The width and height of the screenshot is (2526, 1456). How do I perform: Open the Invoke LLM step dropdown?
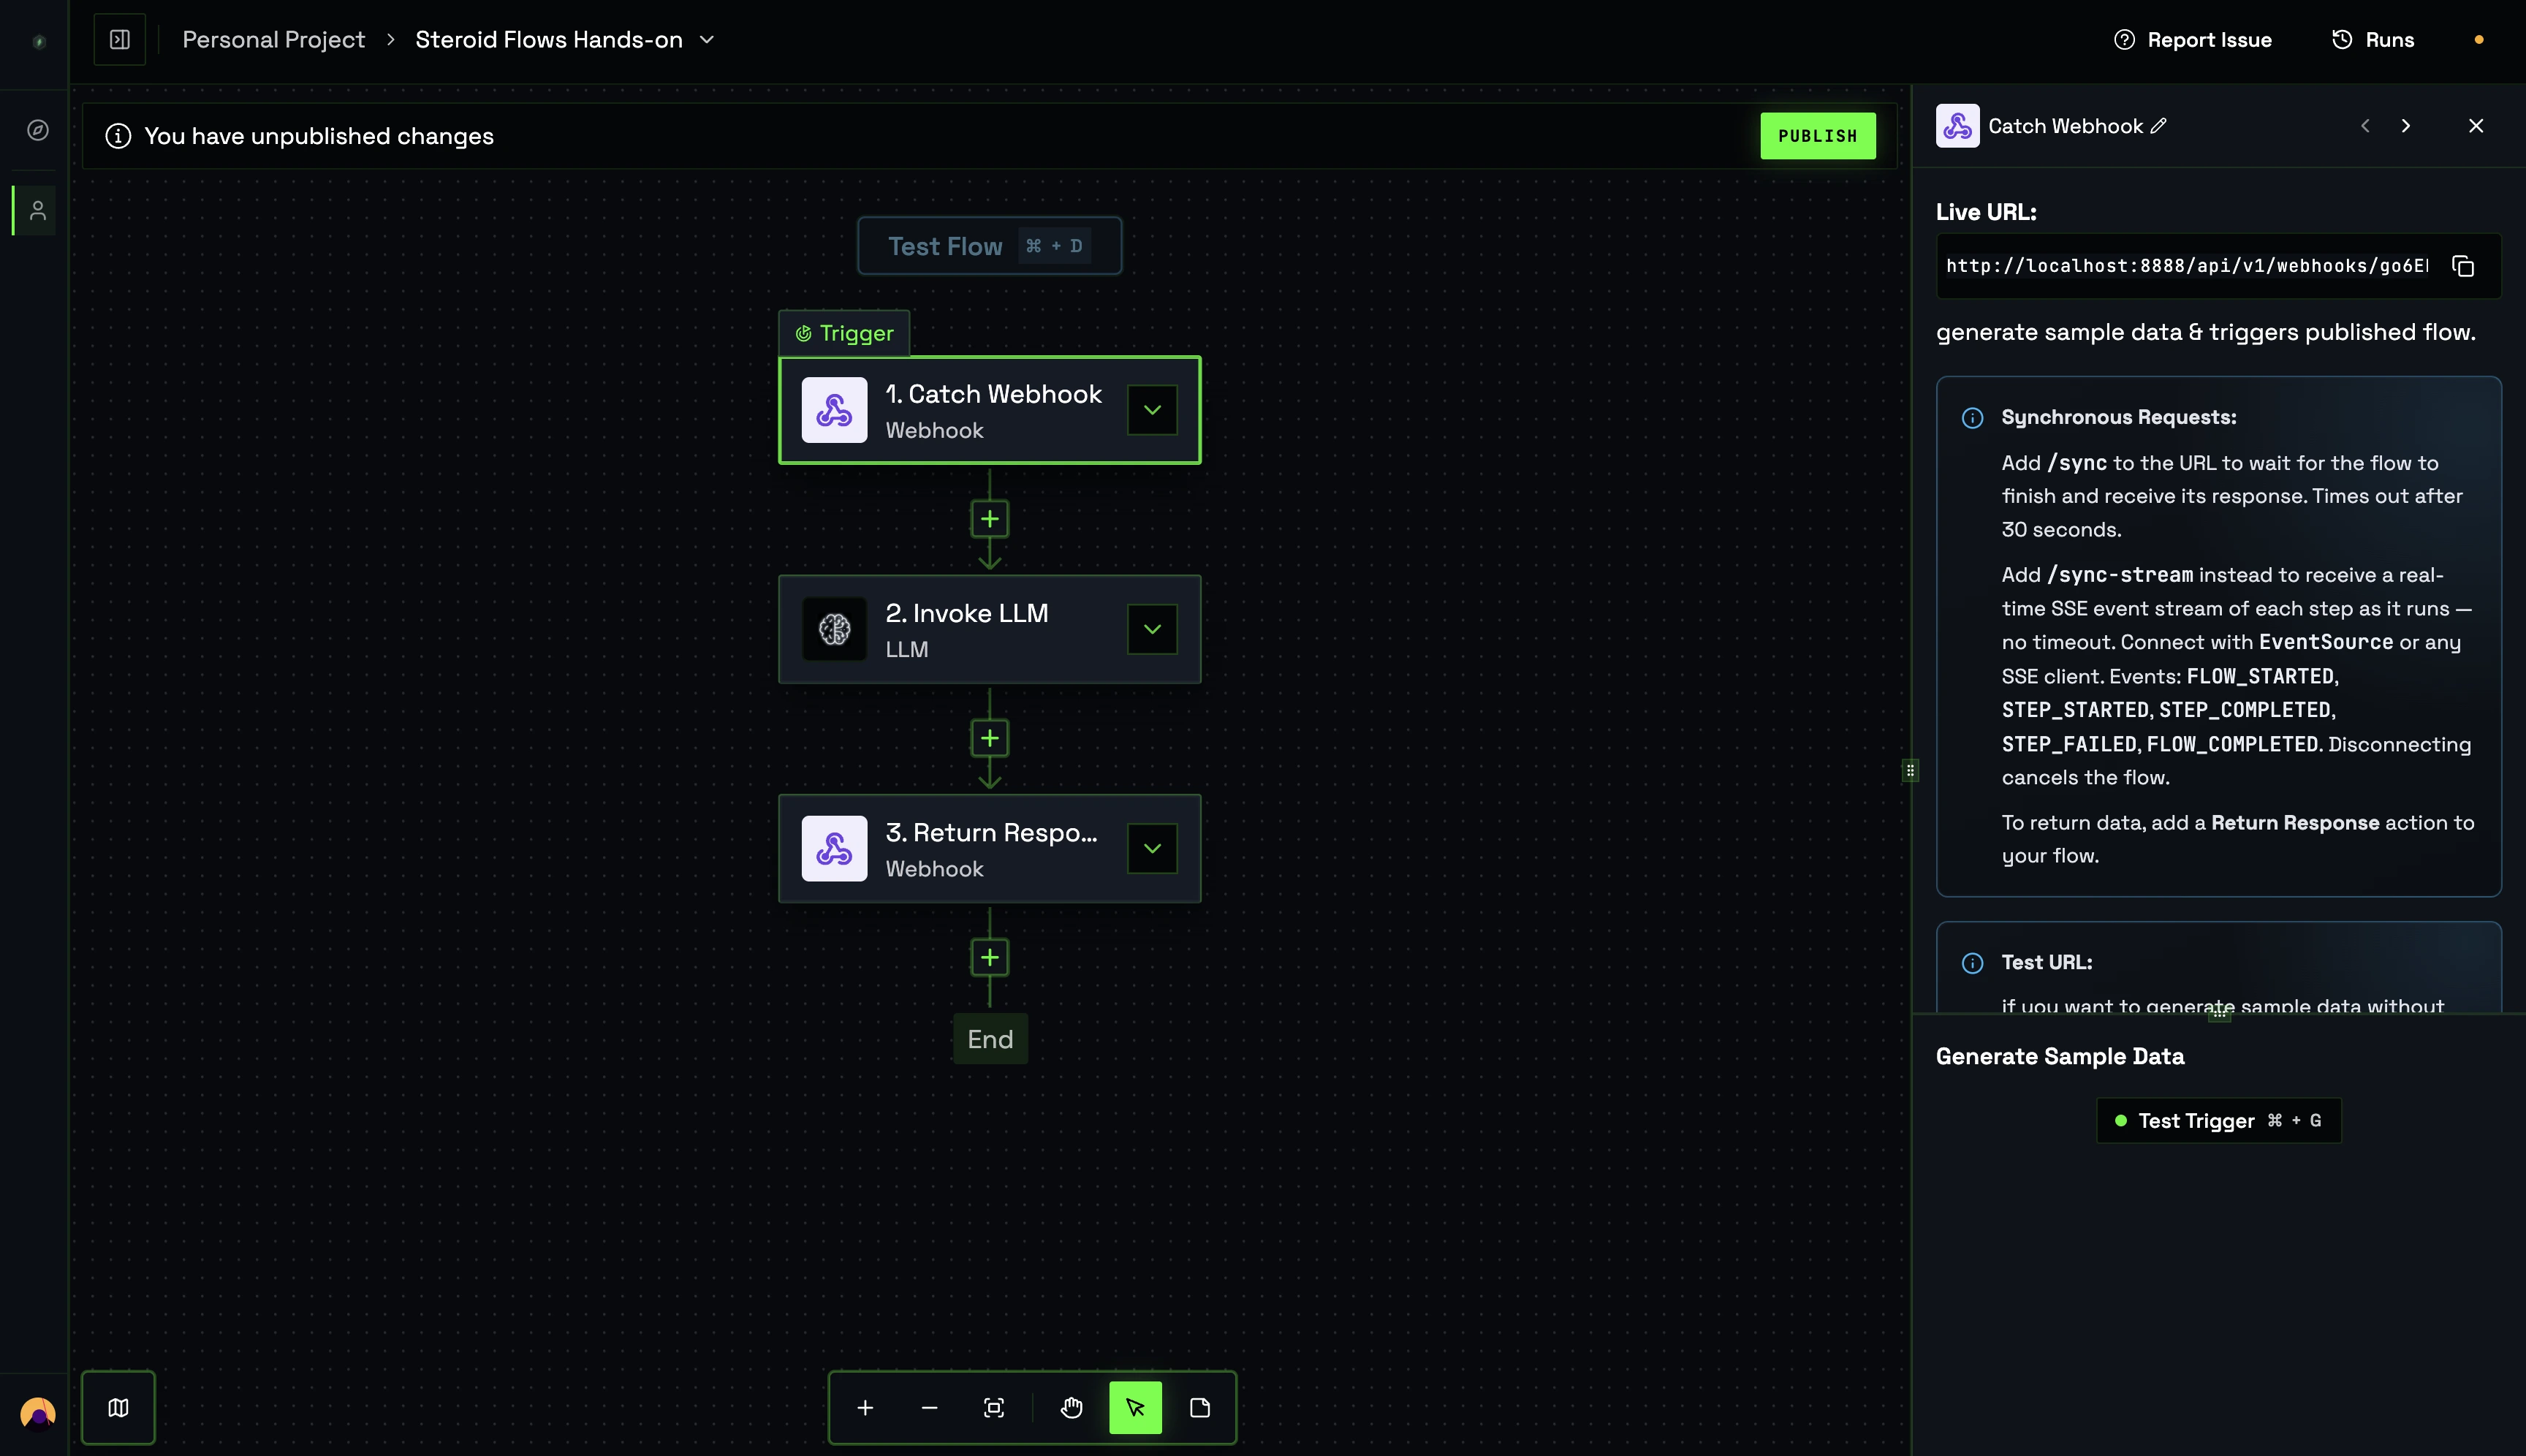click(1152, 629)
